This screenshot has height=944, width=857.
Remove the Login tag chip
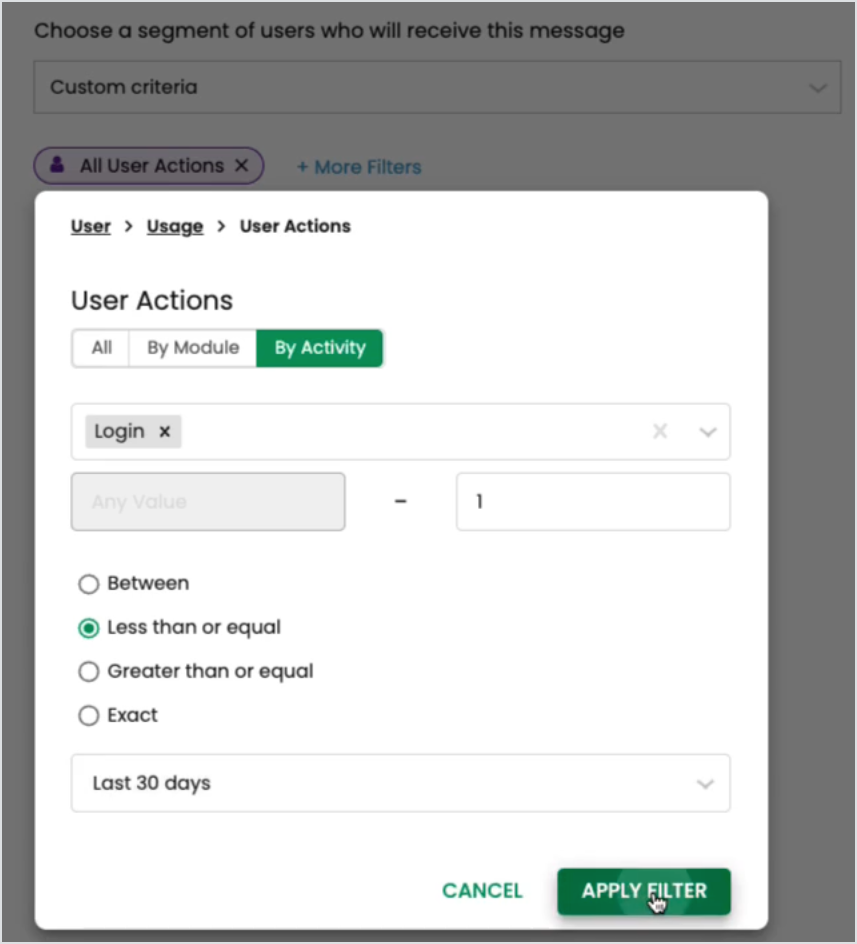tap(165, 432)
